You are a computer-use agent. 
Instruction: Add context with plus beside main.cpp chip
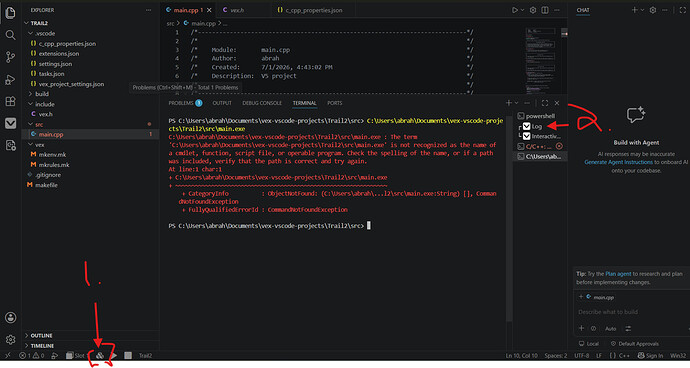pos(581,297)
